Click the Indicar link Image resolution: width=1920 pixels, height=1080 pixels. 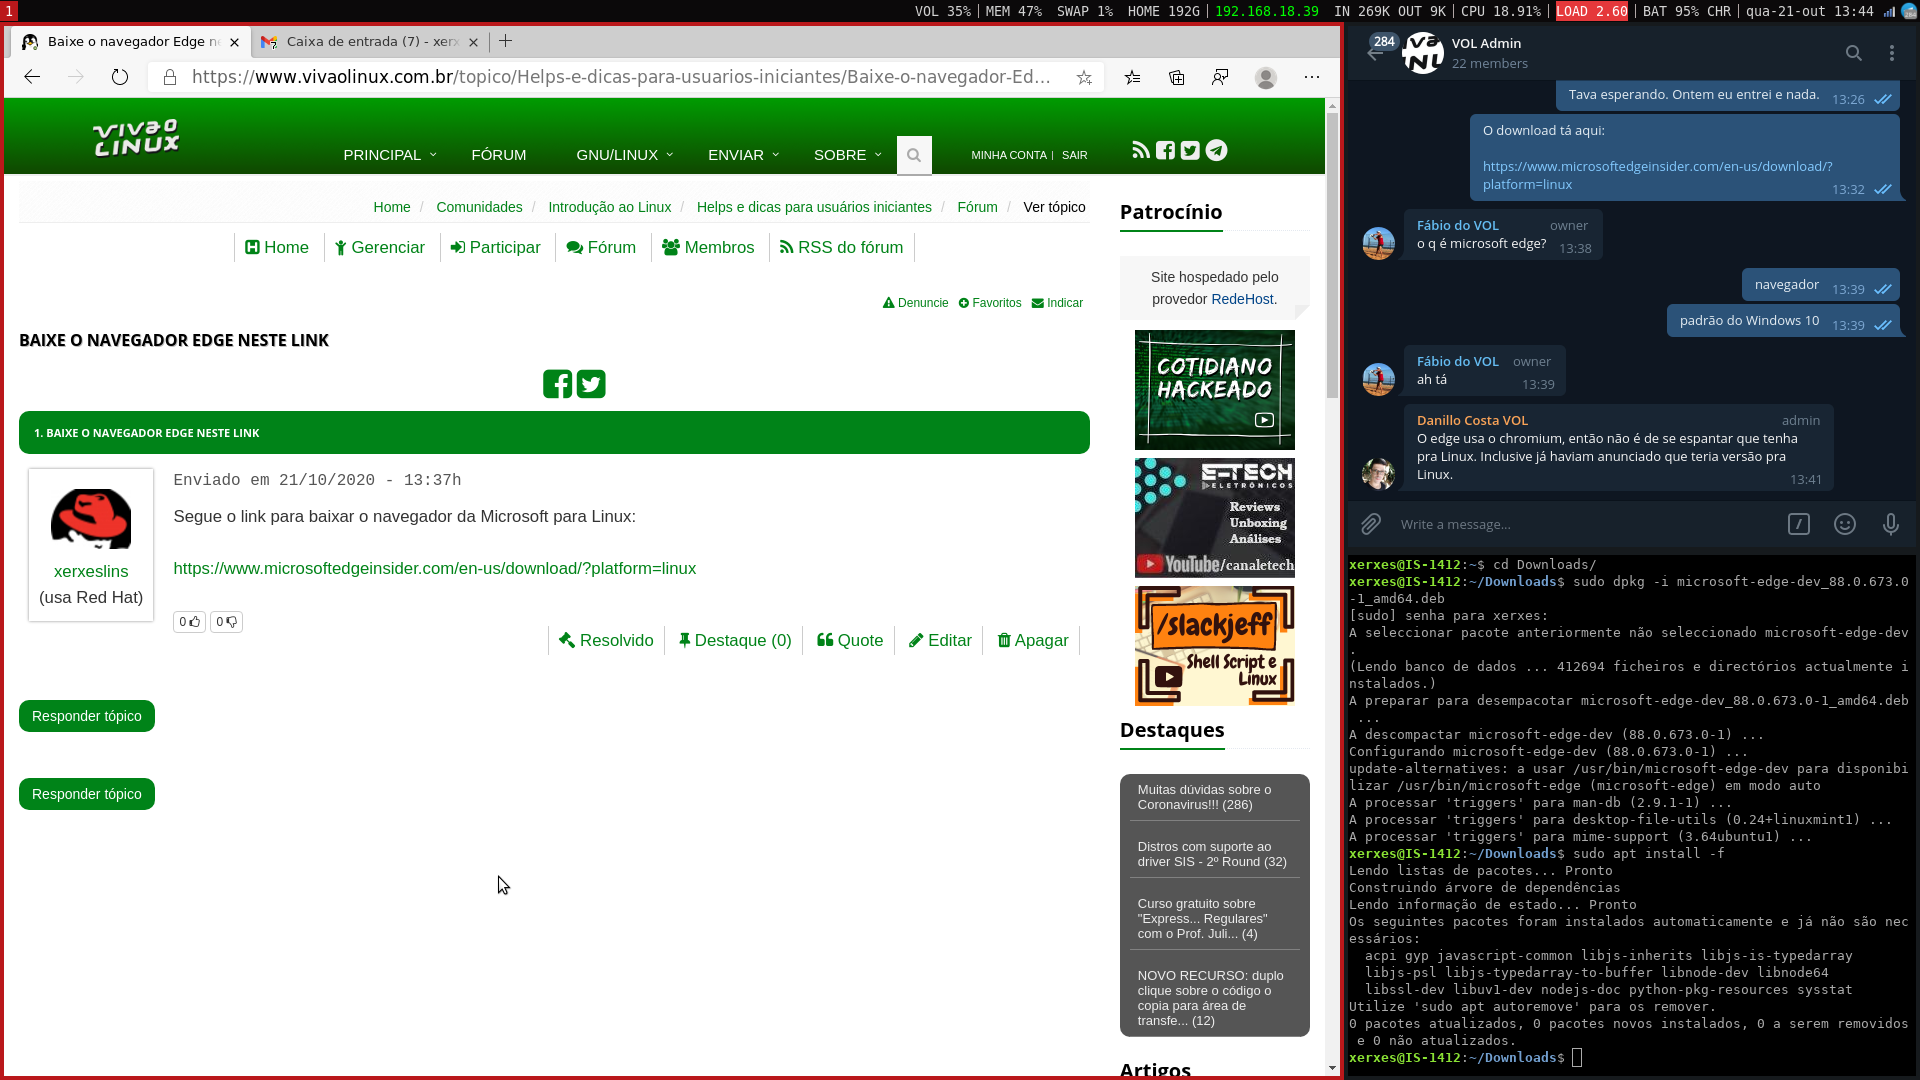(1058, 303)
